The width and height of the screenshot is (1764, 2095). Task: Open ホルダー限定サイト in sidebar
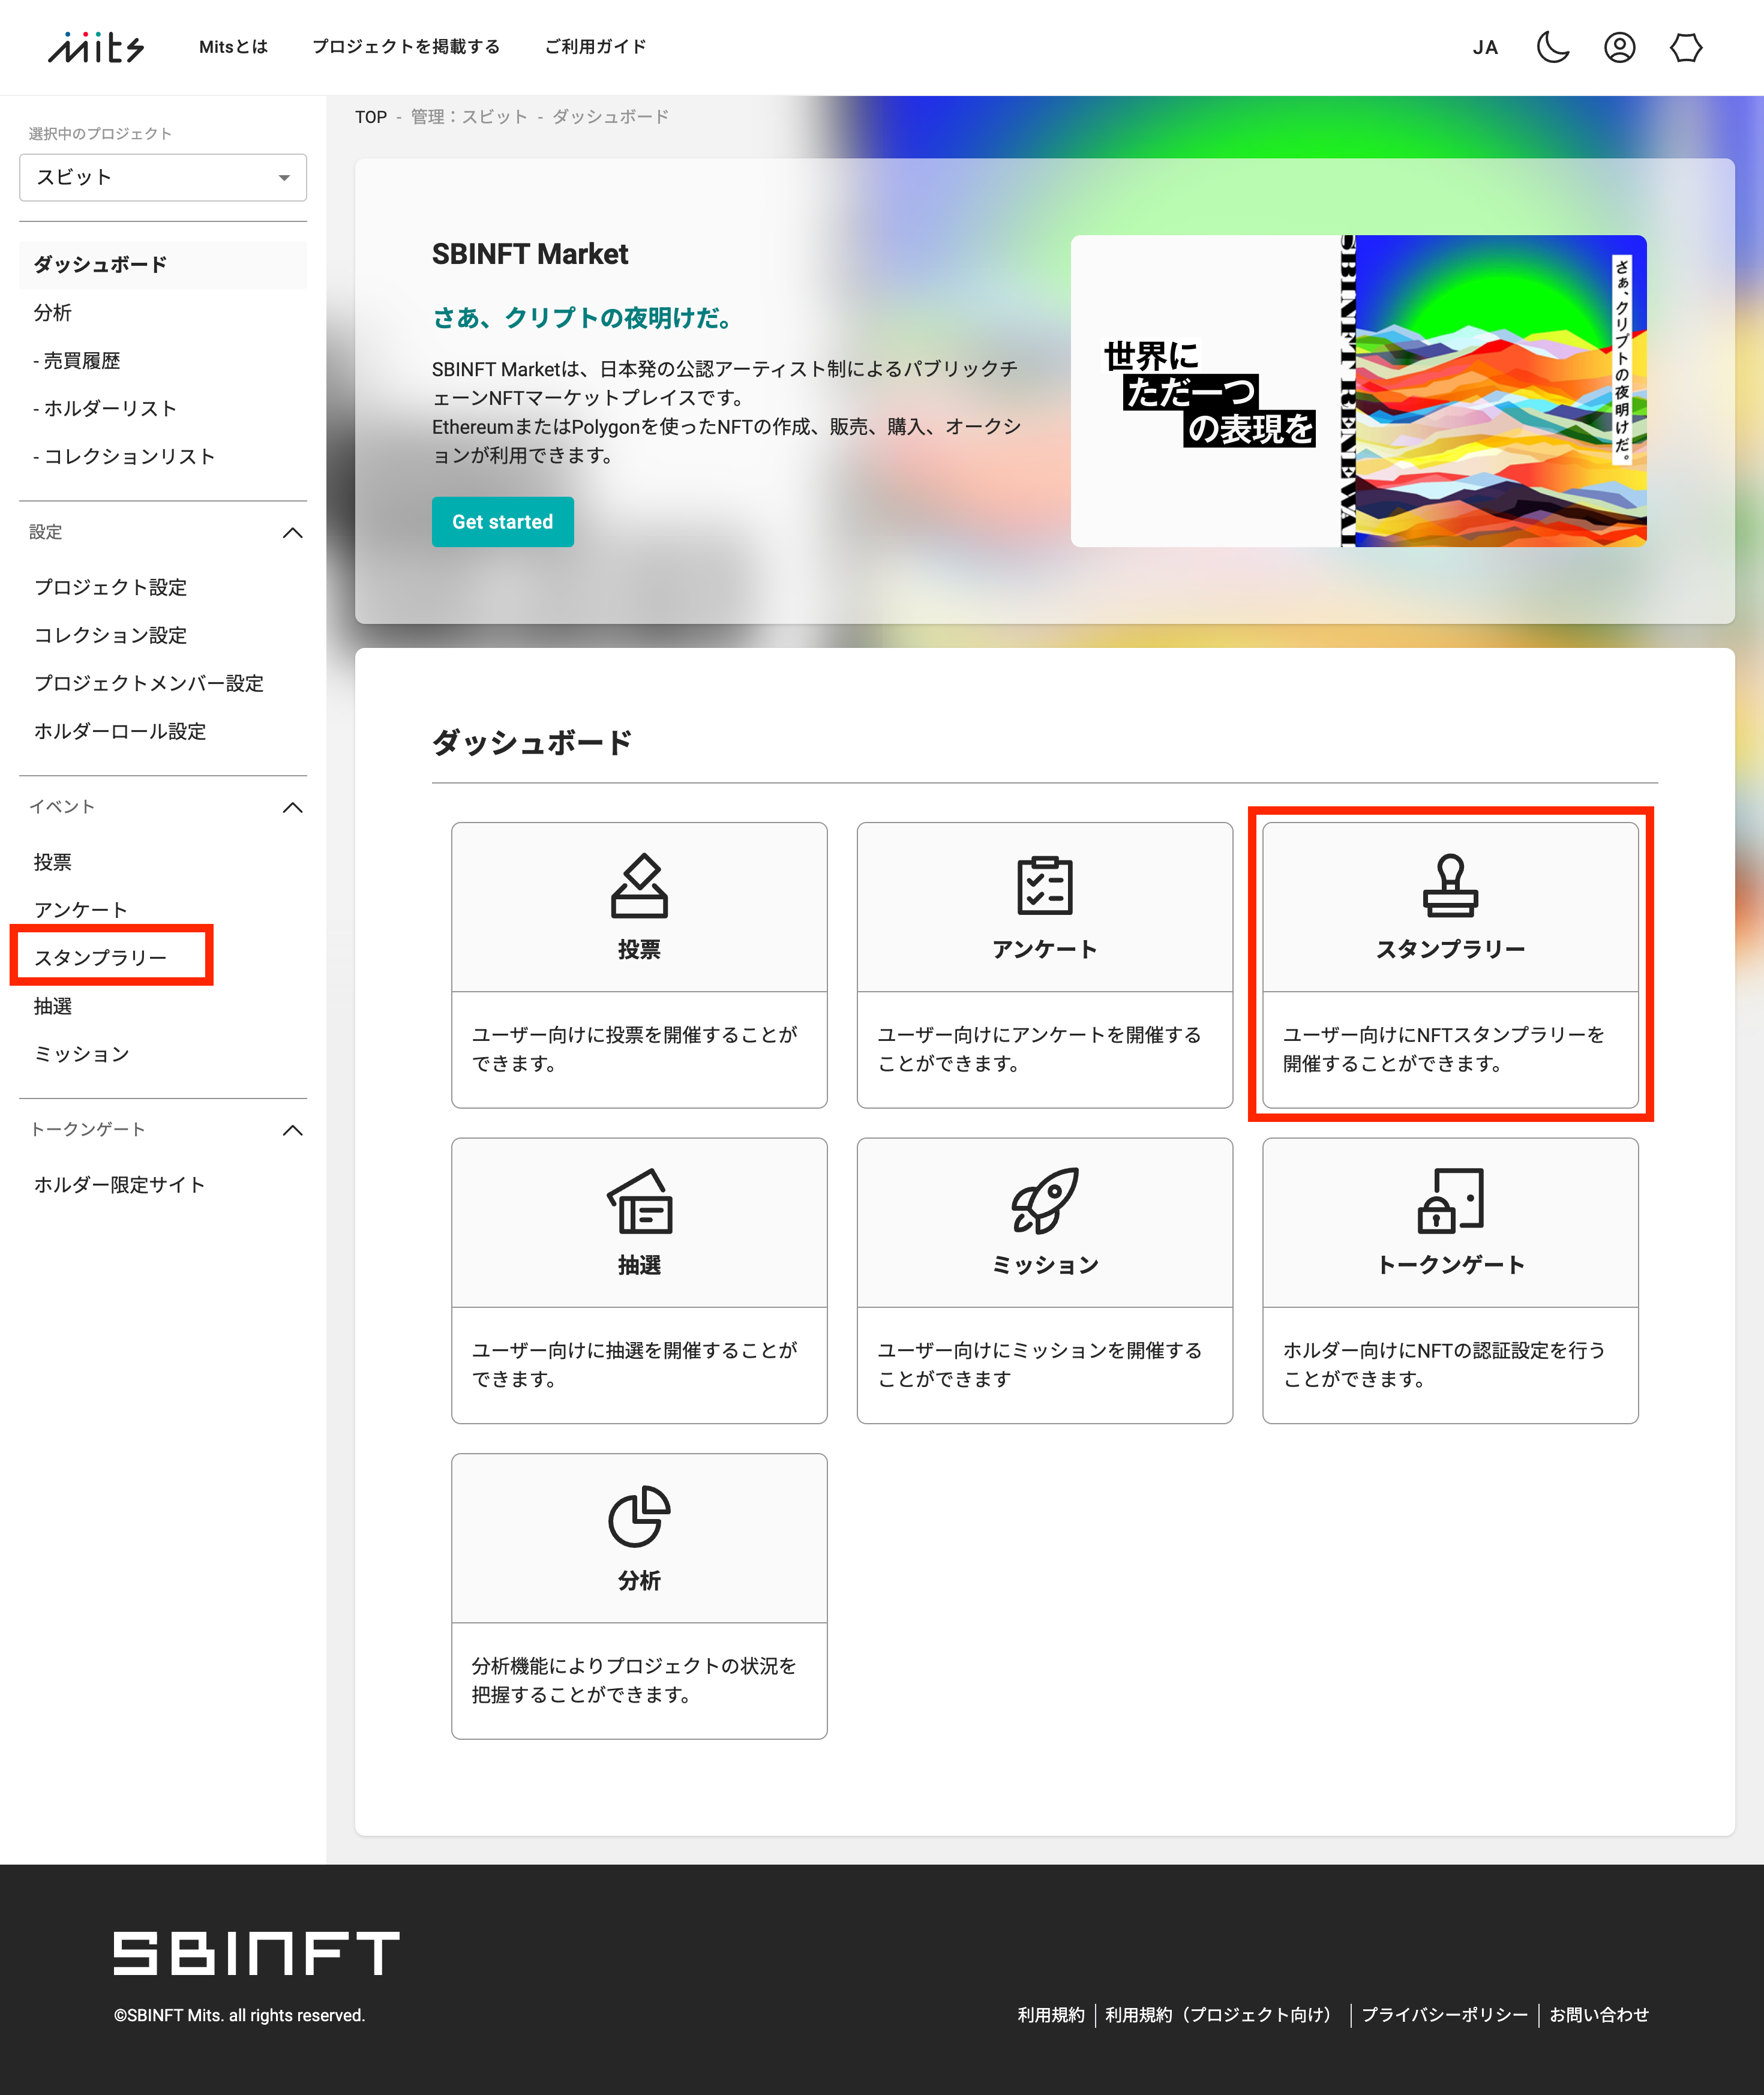pos(119,1185)
